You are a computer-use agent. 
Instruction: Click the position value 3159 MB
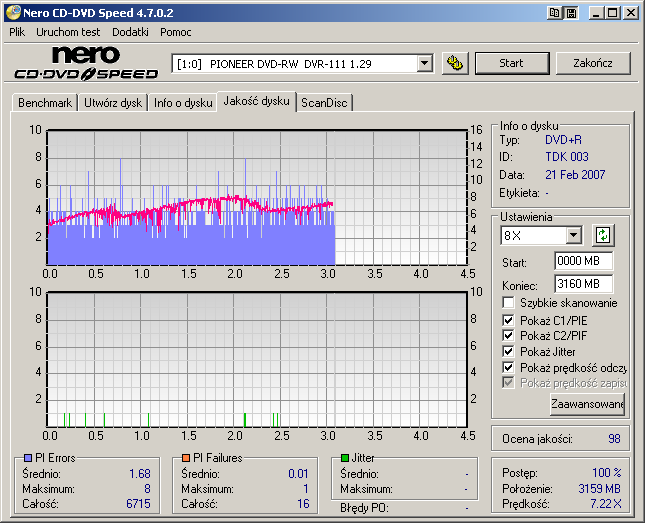[599, 488]
